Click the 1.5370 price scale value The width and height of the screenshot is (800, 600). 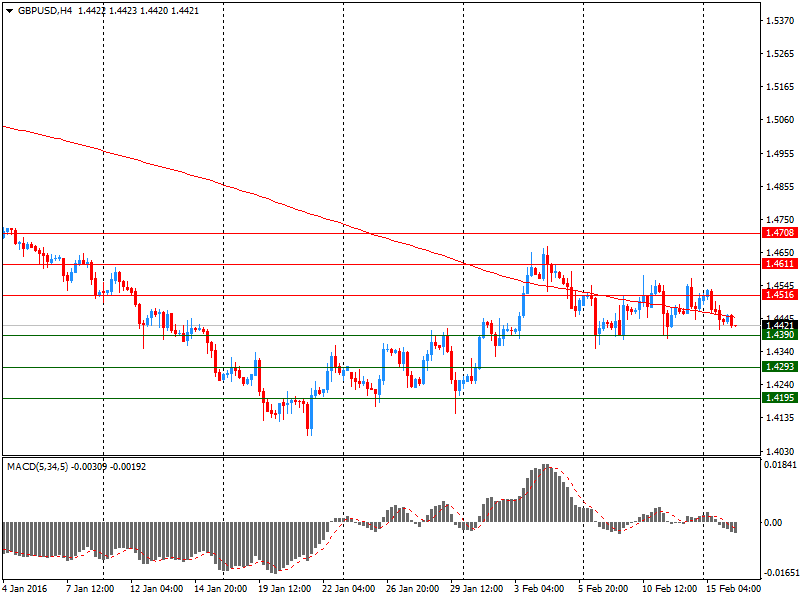(781, 20)
